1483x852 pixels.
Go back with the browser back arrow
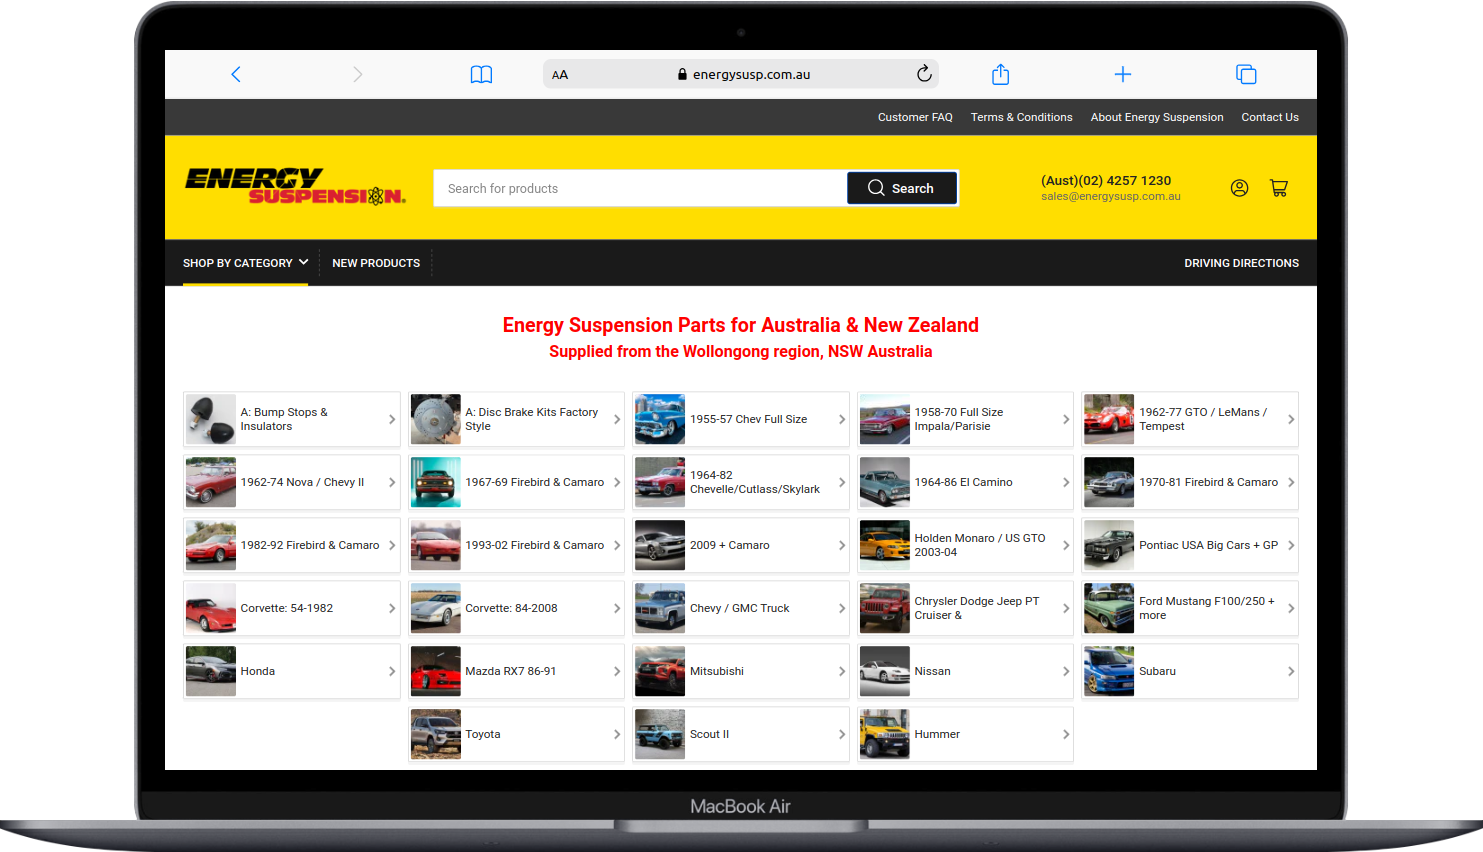tap(236, 74)
